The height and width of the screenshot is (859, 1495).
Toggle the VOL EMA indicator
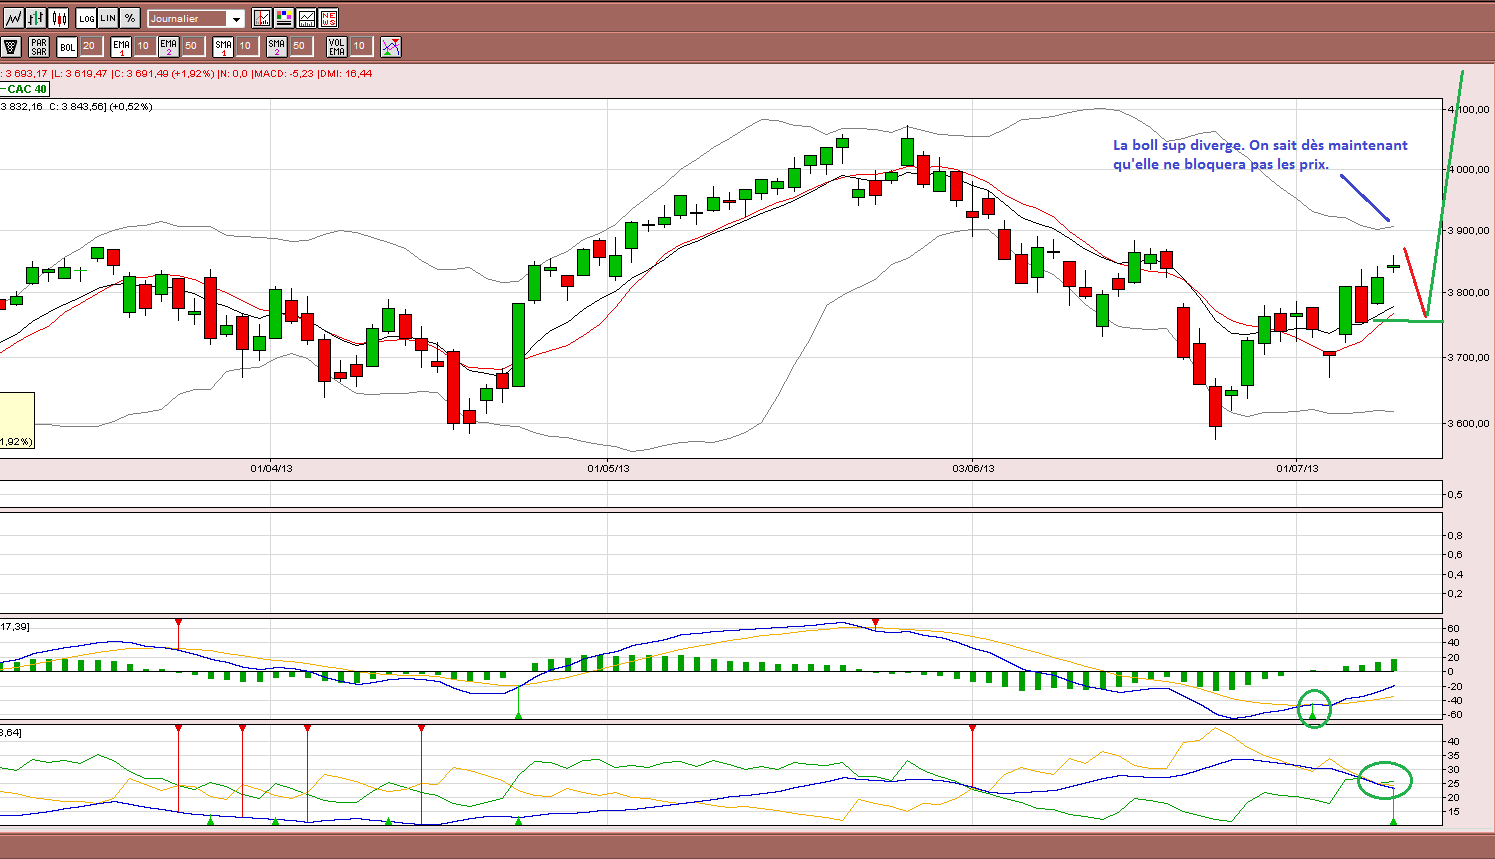(337, 46)
